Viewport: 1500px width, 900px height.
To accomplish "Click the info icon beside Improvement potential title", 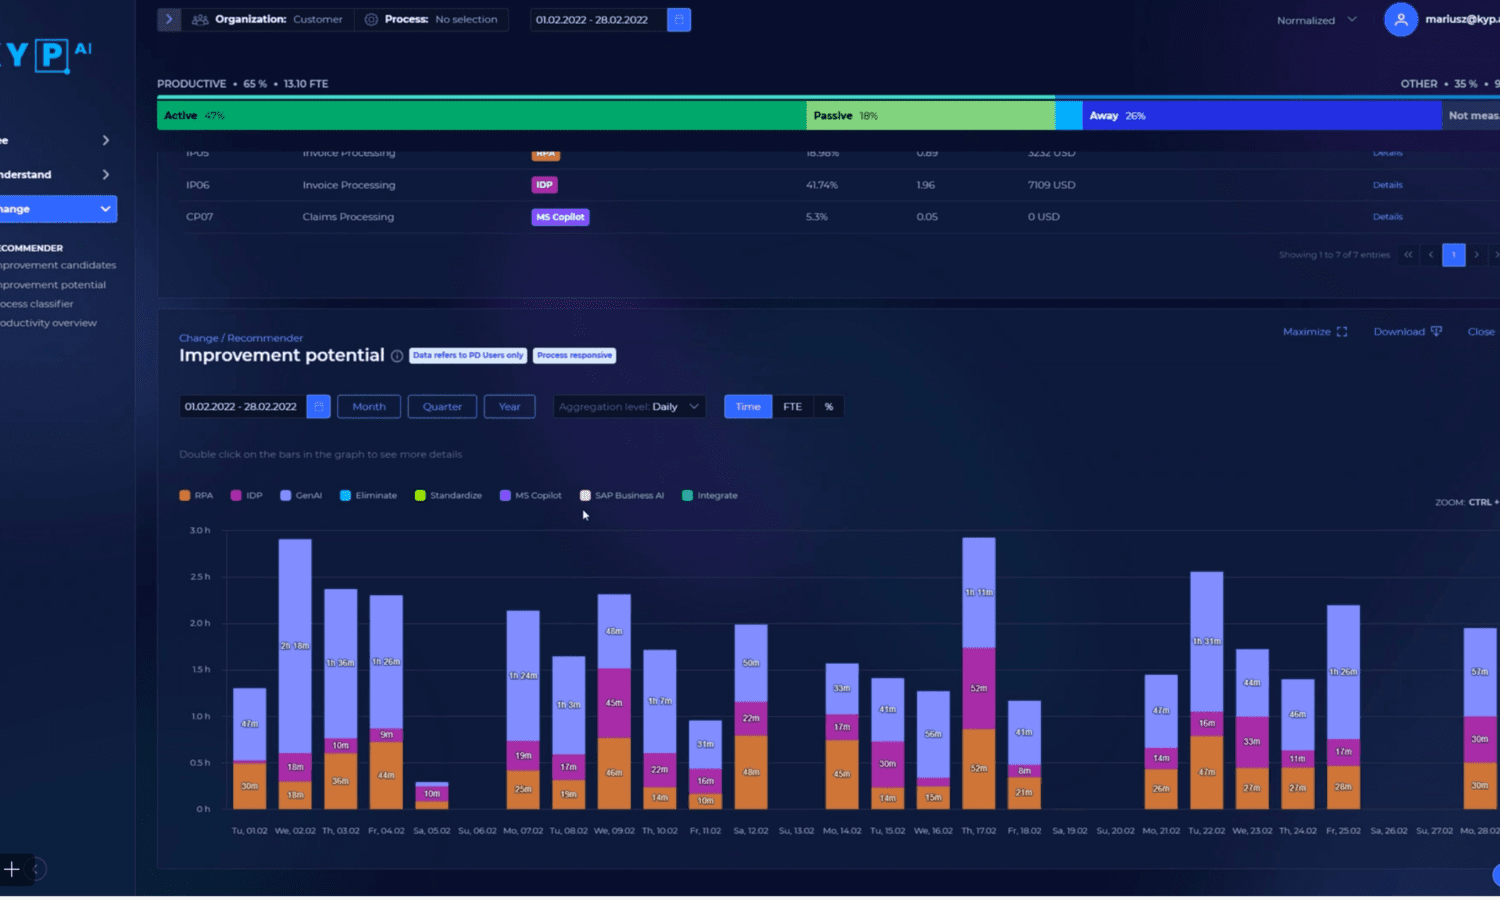I will pos(397,356).
